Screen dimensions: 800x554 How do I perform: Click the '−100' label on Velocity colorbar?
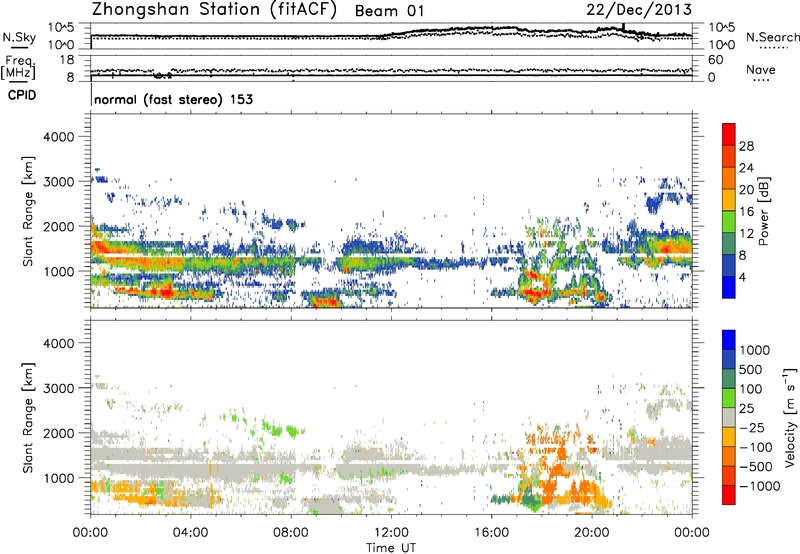[x=756, y=447]
